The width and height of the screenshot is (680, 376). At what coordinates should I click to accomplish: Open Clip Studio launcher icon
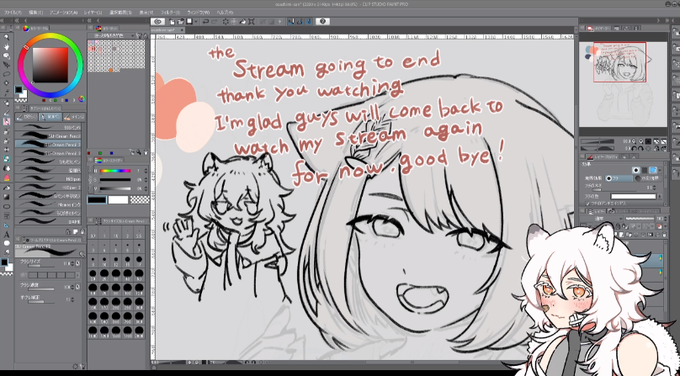(x=158, y=21)
